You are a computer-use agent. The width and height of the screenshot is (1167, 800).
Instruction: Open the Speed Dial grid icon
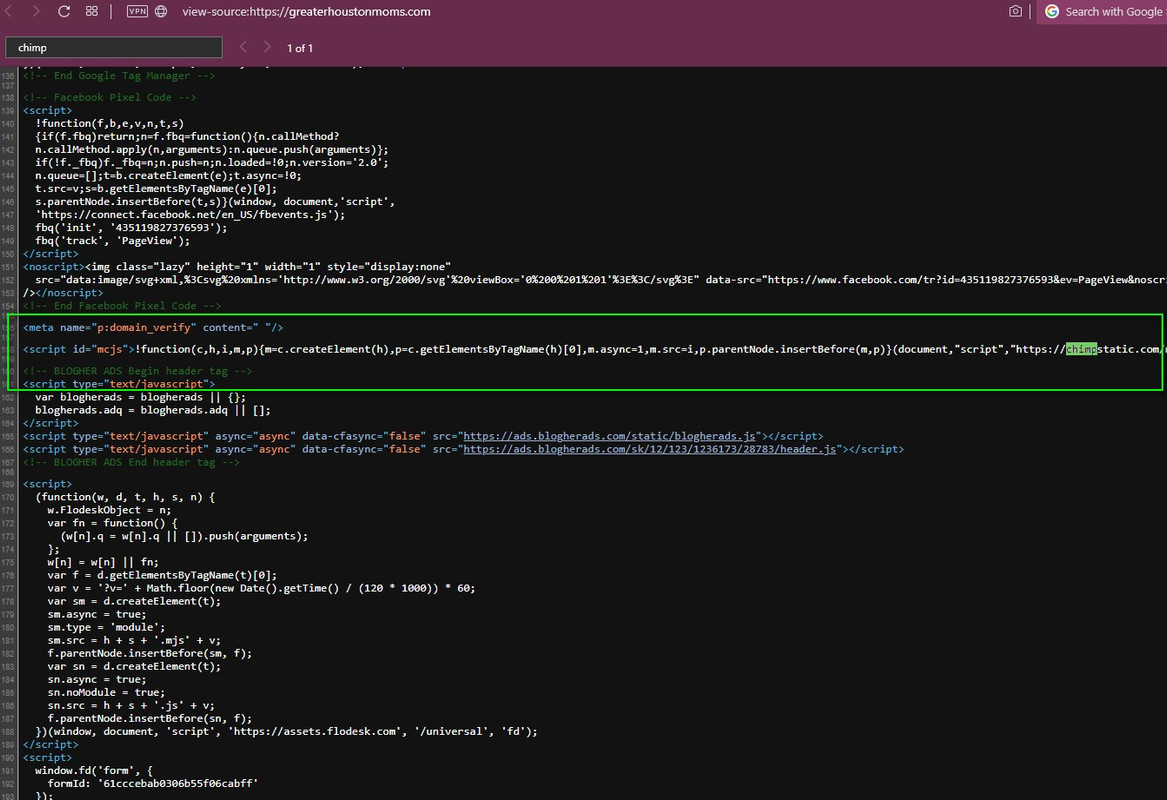click(x=92, y=11)
